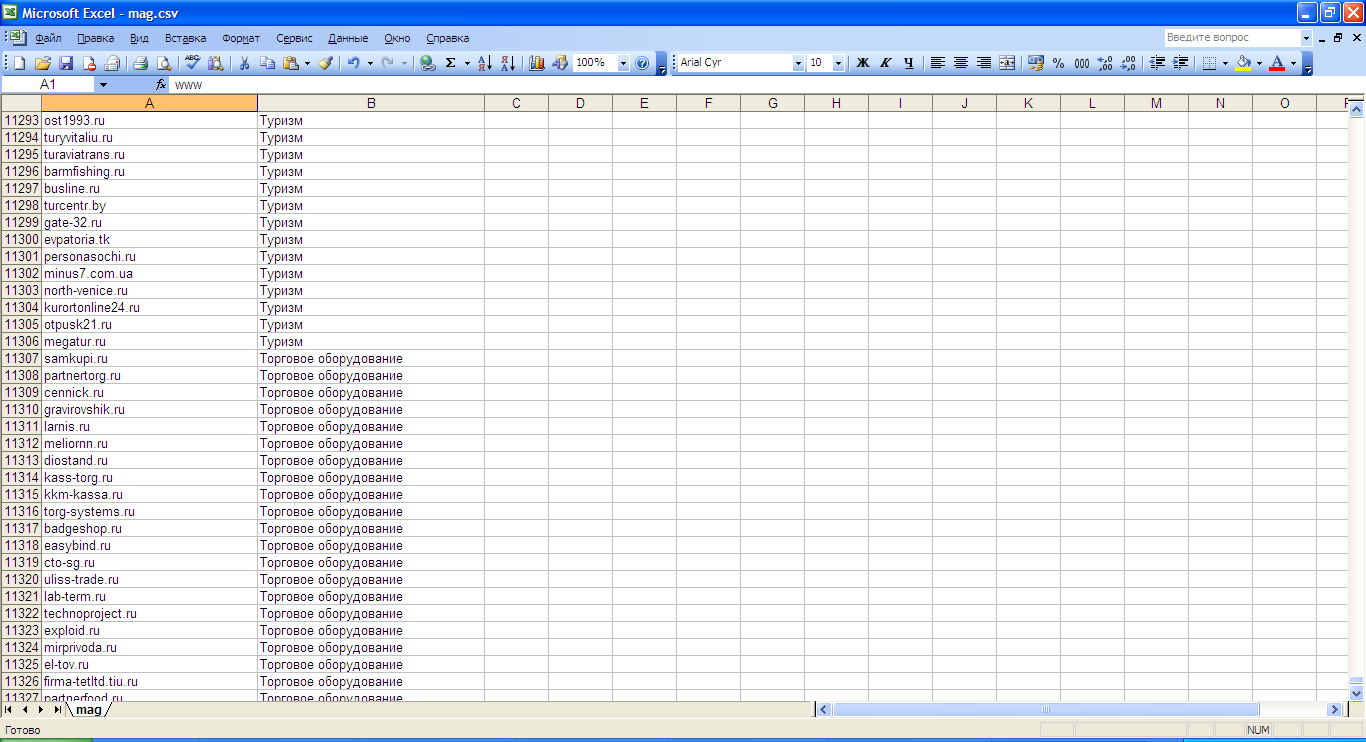Click the Введите вопрос help field
Image resolution: width=1366 pixels, height=742 pixels.
[x=1231, y=37]
